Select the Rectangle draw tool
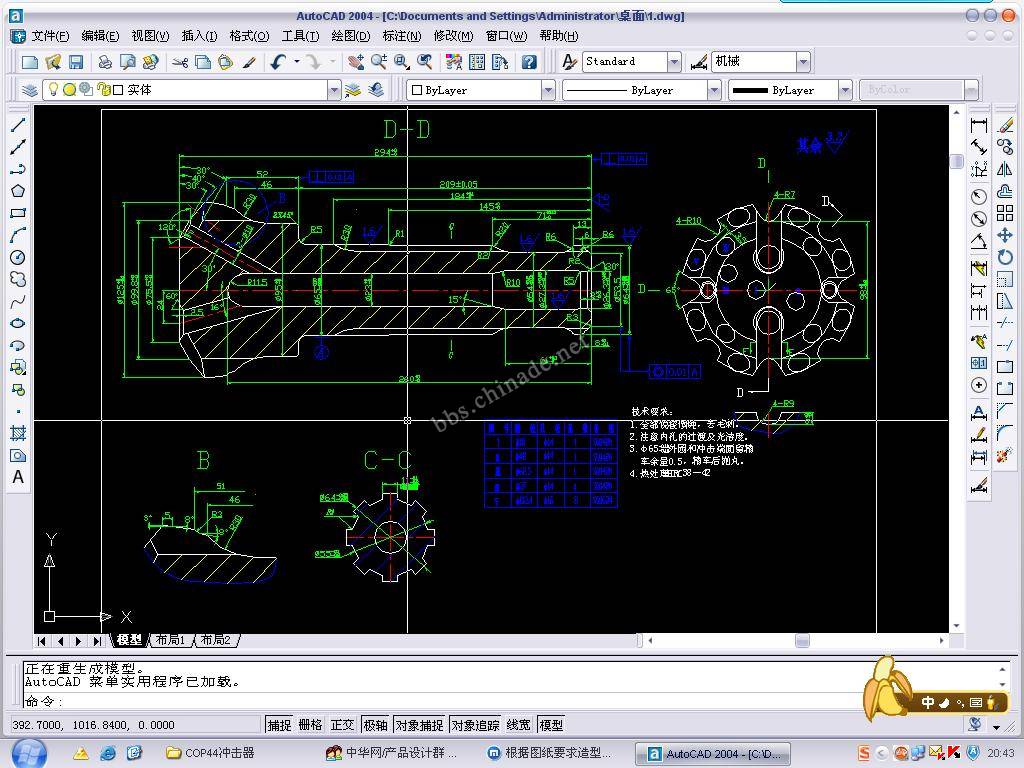 point(18,213)
